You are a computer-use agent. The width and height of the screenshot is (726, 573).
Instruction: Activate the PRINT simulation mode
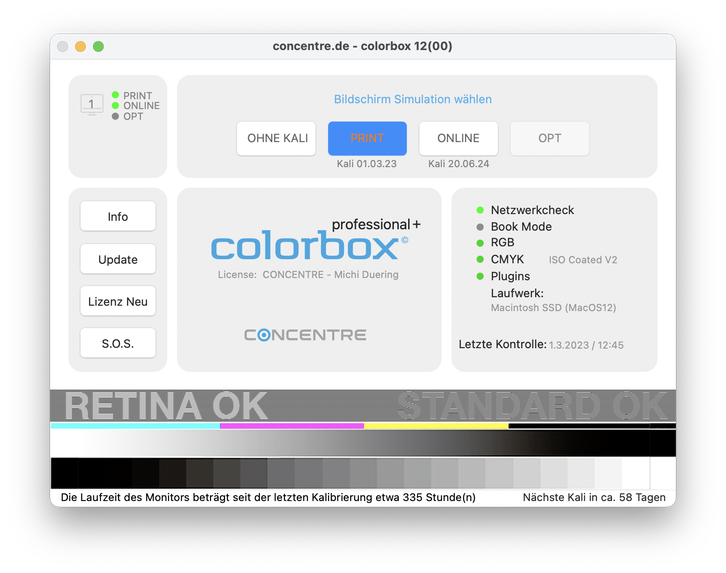367,138
